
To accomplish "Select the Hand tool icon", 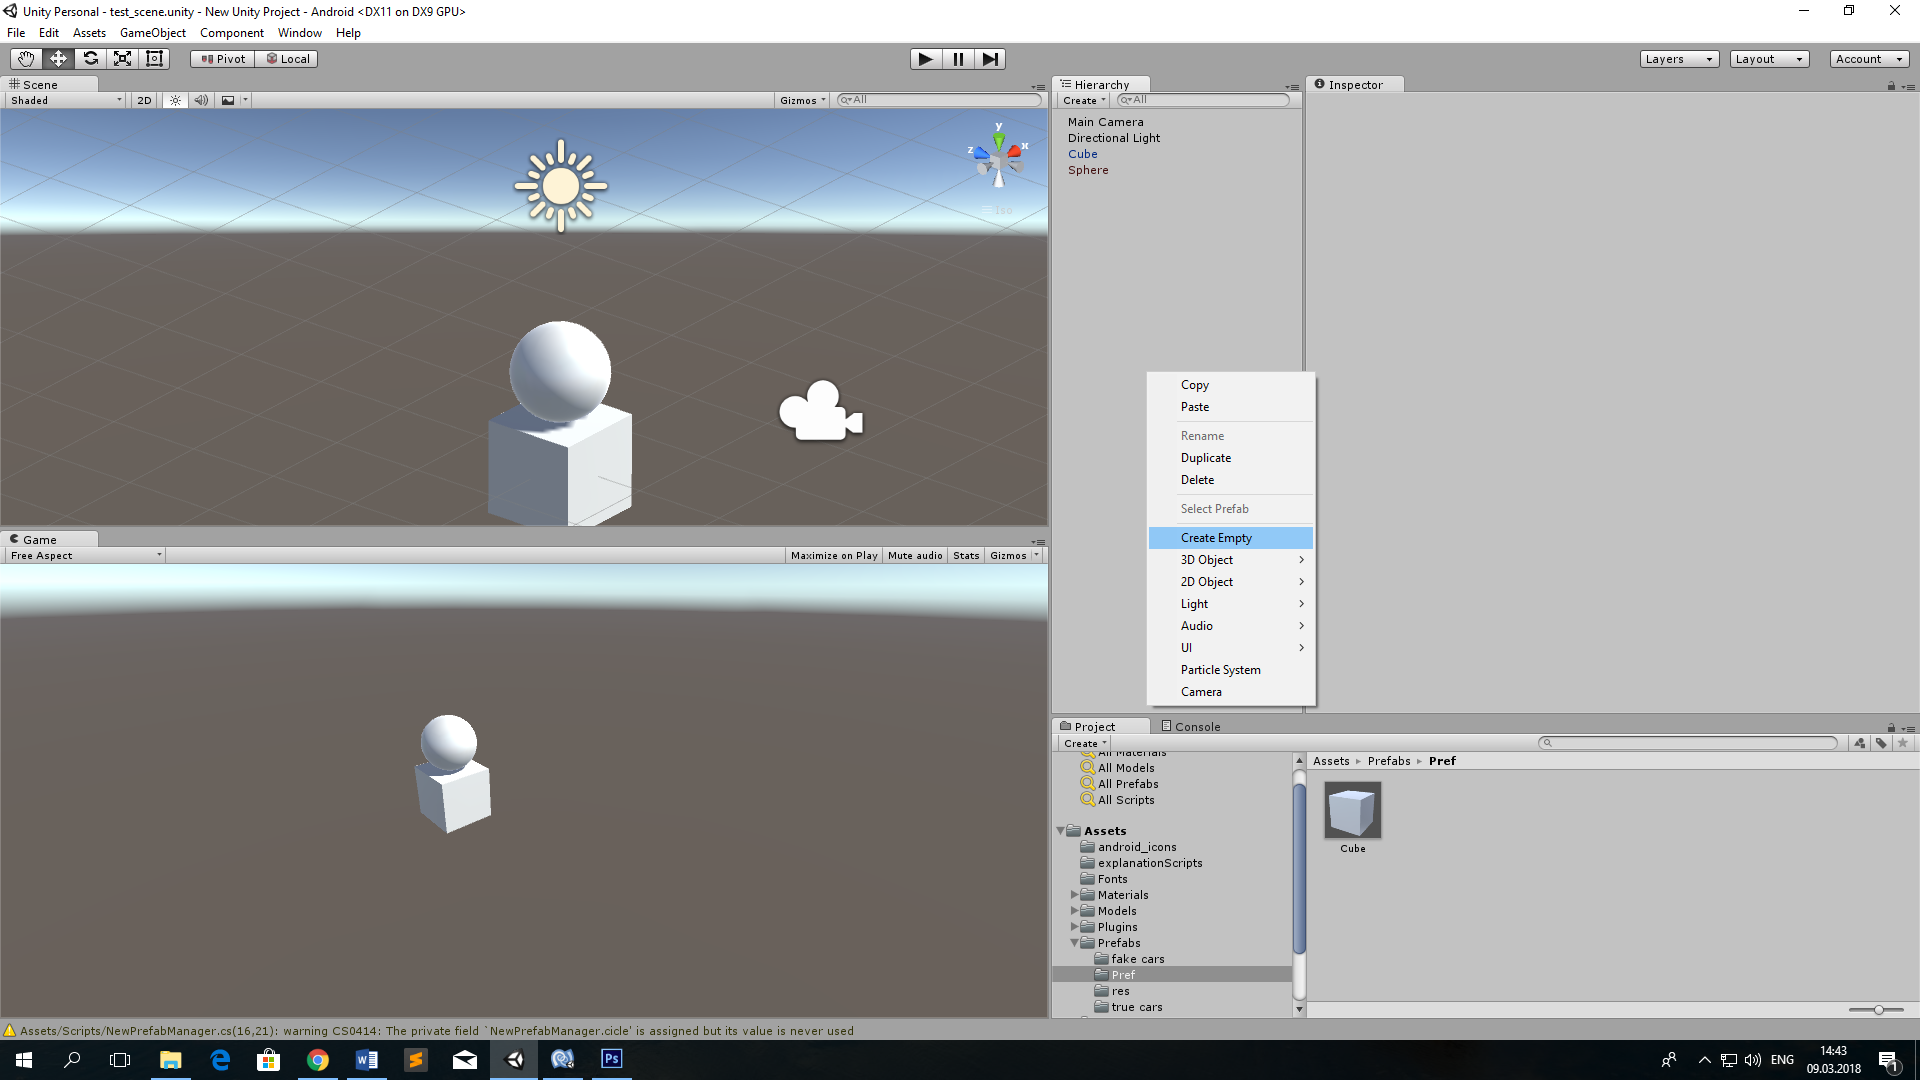I will coord(25,58).
